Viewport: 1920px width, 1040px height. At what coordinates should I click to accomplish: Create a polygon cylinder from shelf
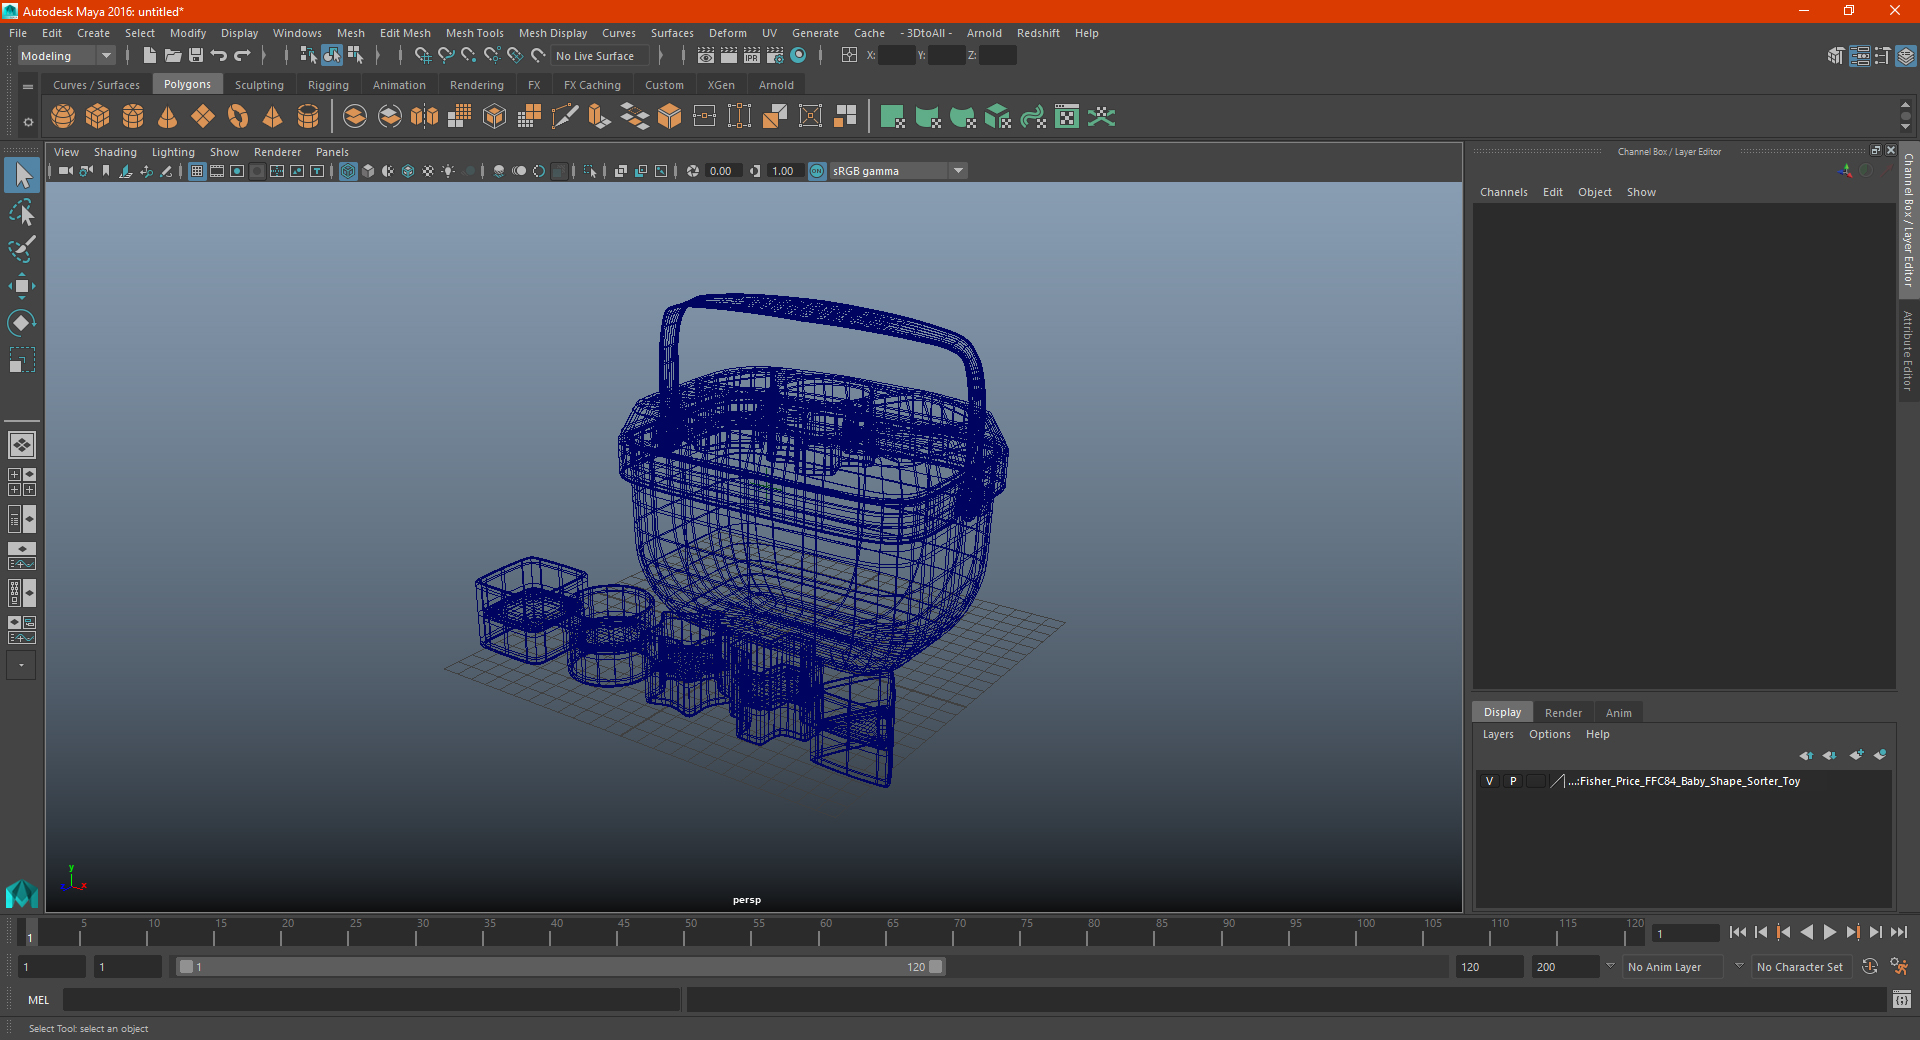[133, 117]
